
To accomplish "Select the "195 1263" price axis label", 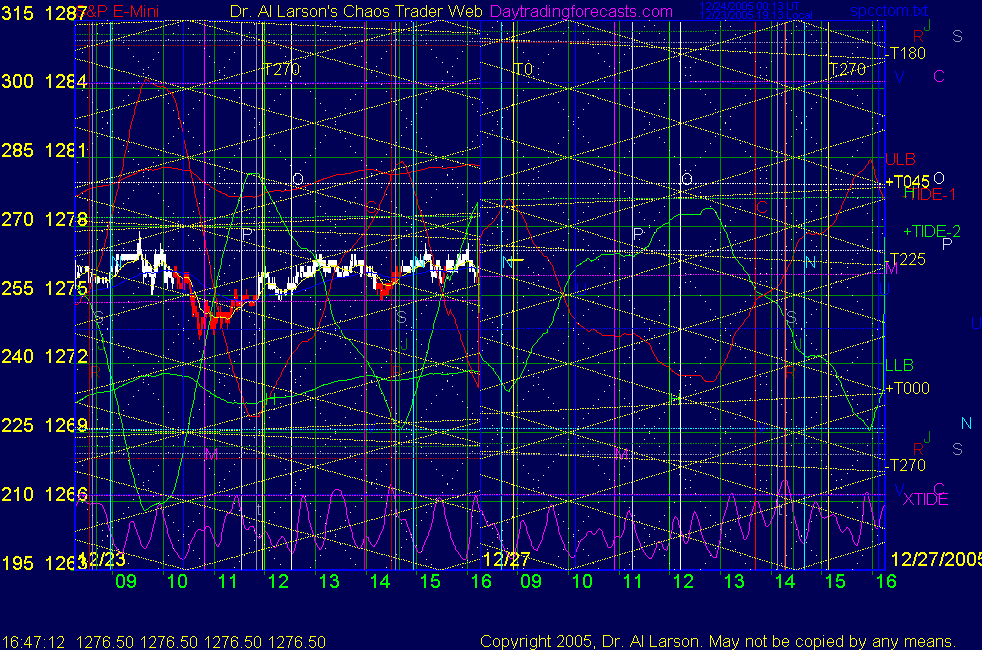I will coord(43,563).
